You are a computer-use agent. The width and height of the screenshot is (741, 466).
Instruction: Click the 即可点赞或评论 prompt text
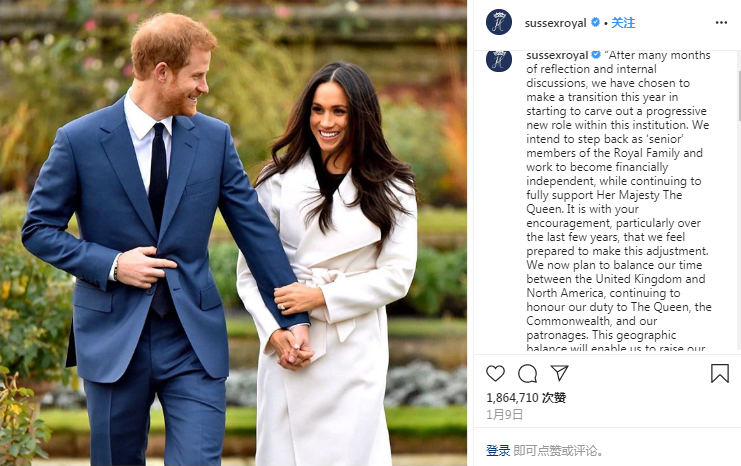pyautogui.click(x=558, y=450)
